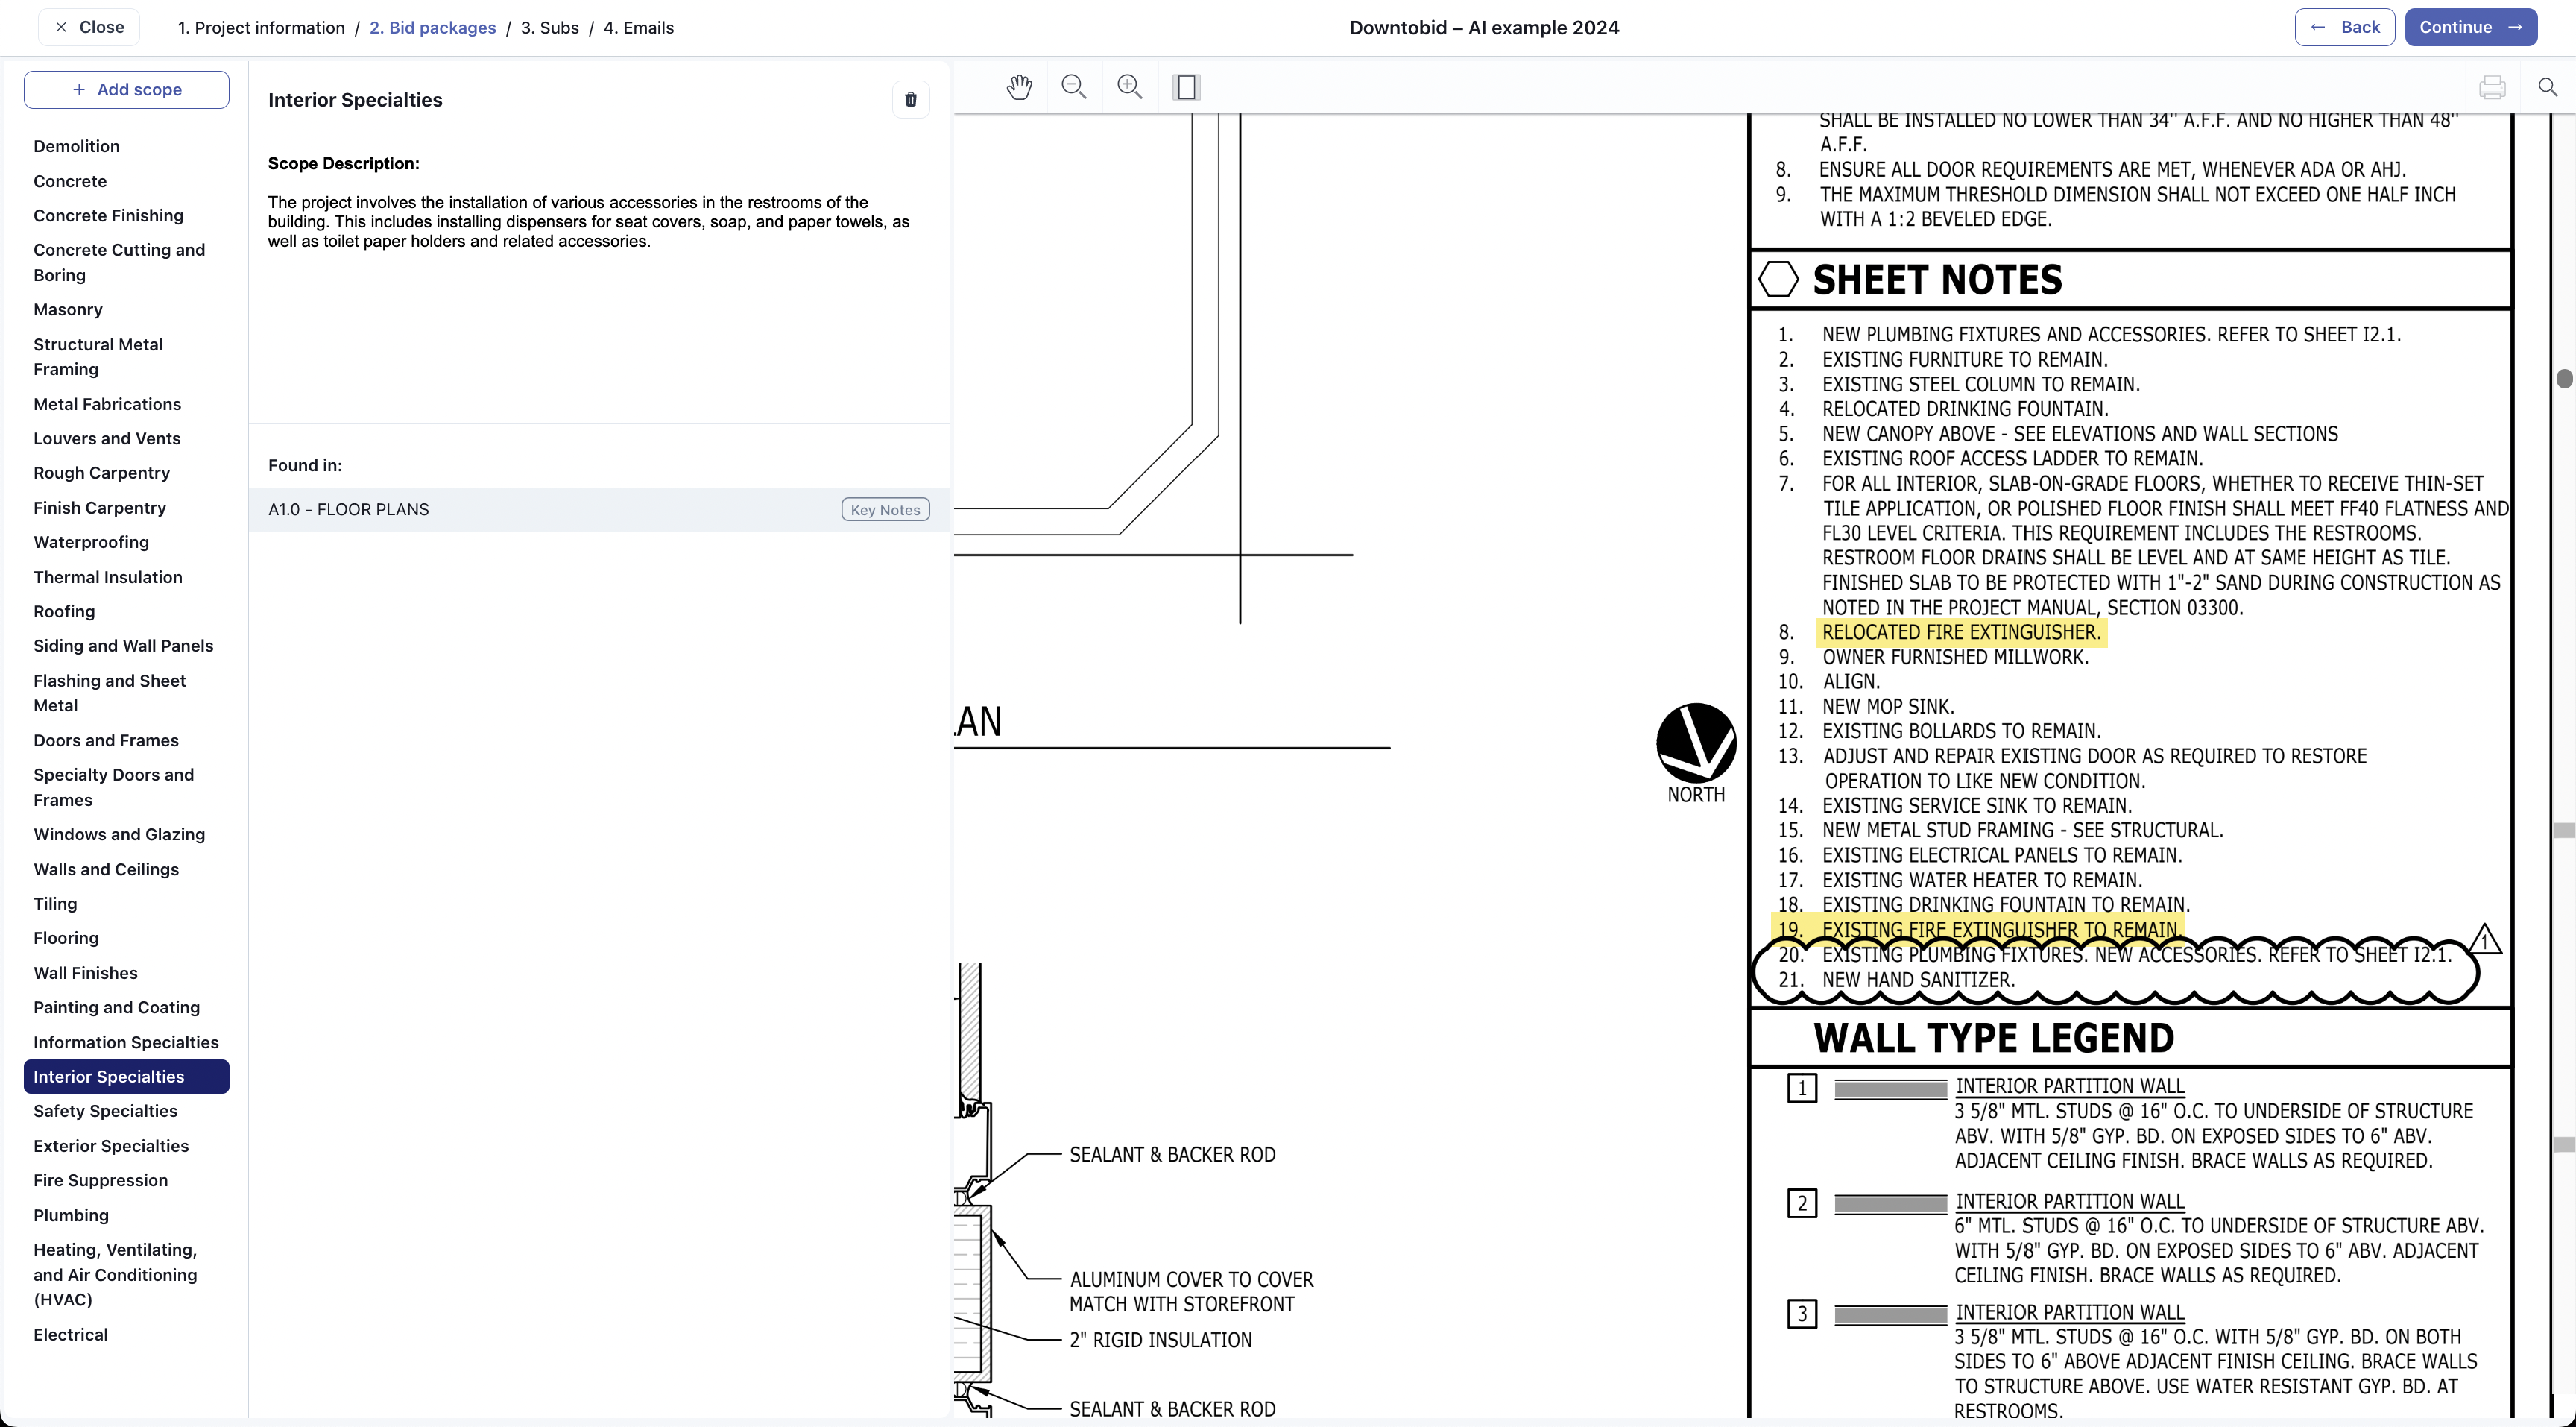
Task: Click the zoom out magnifier icon
Action: pos(1074,87)
